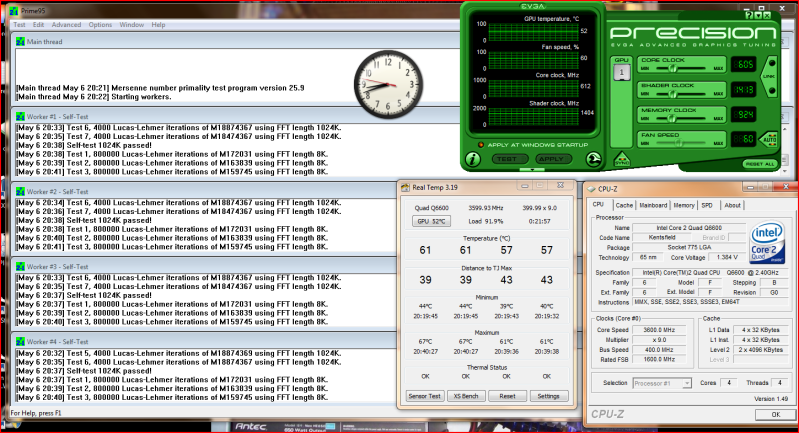Image resolution: width=799 pixels, height=433 pixels.
Task: Click OK in CPU-Z
Action: point(775,414)
